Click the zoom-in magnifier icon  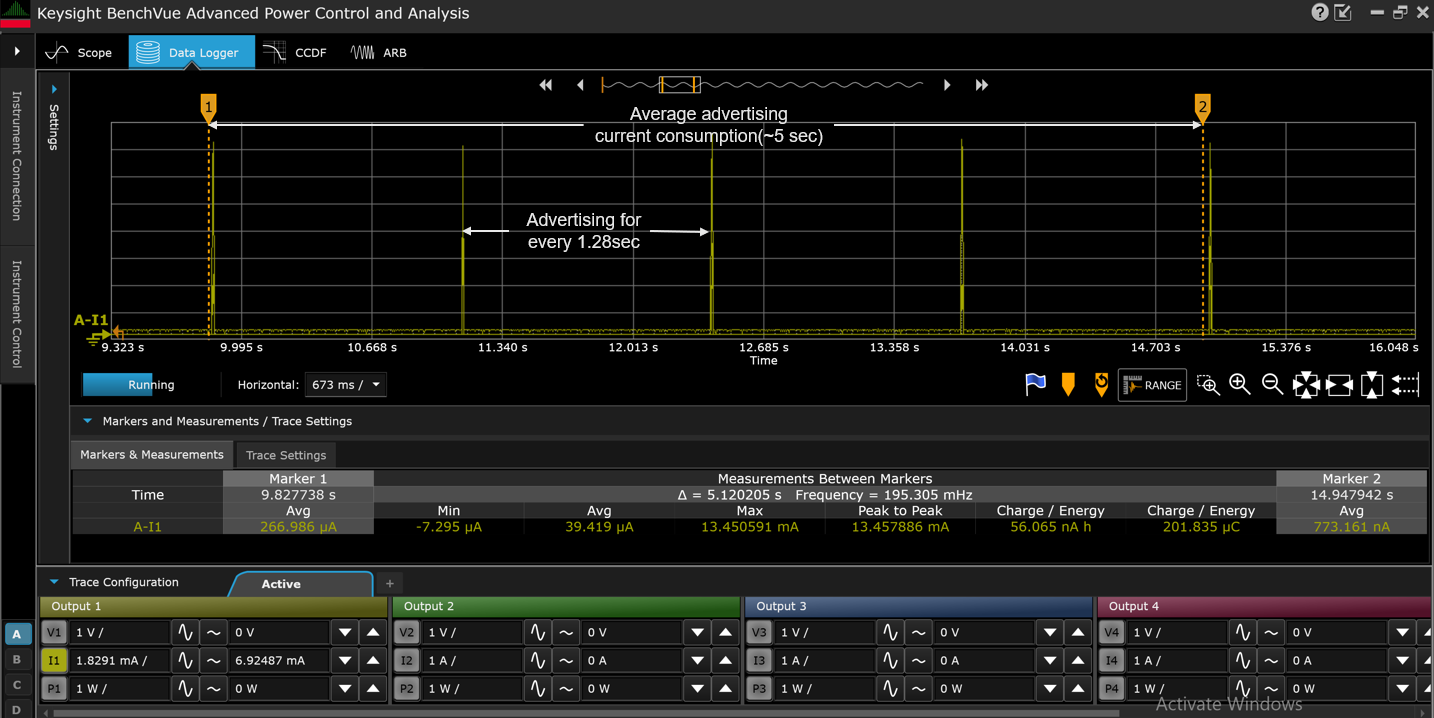[1240, 384]
